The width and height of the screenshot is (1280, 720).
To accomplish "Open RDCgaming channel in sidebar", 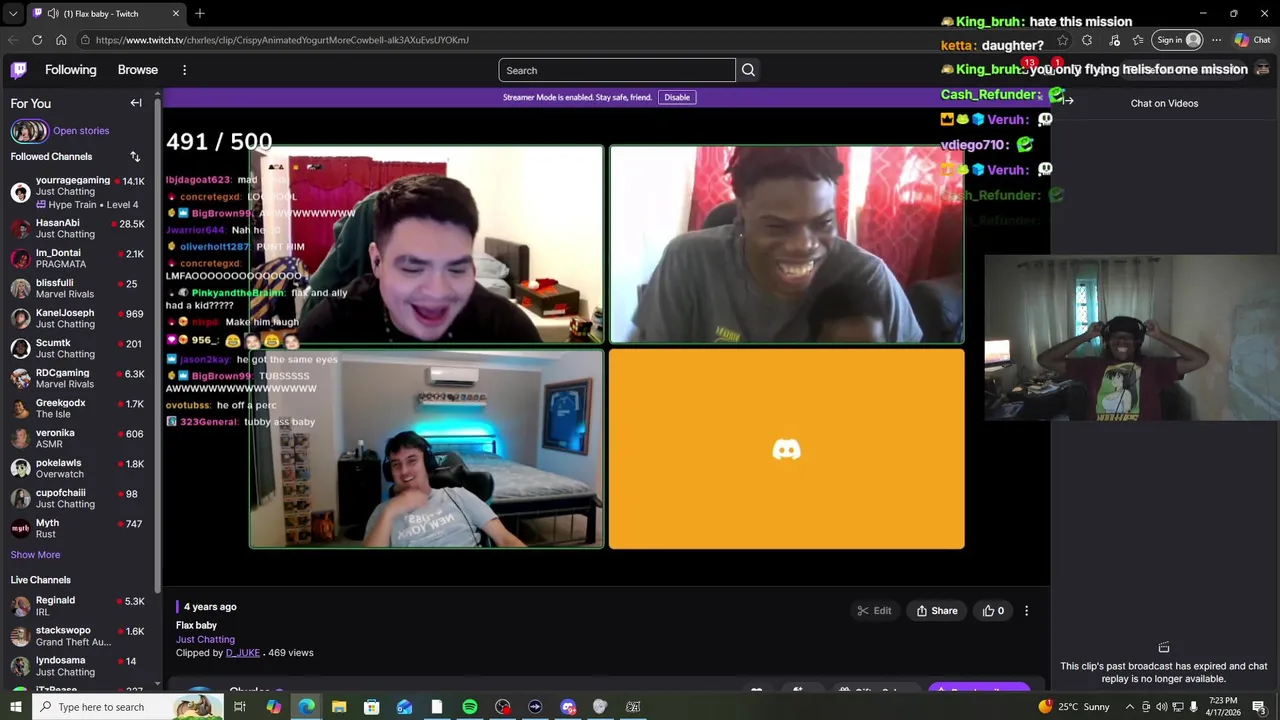I will pos(78,379).
